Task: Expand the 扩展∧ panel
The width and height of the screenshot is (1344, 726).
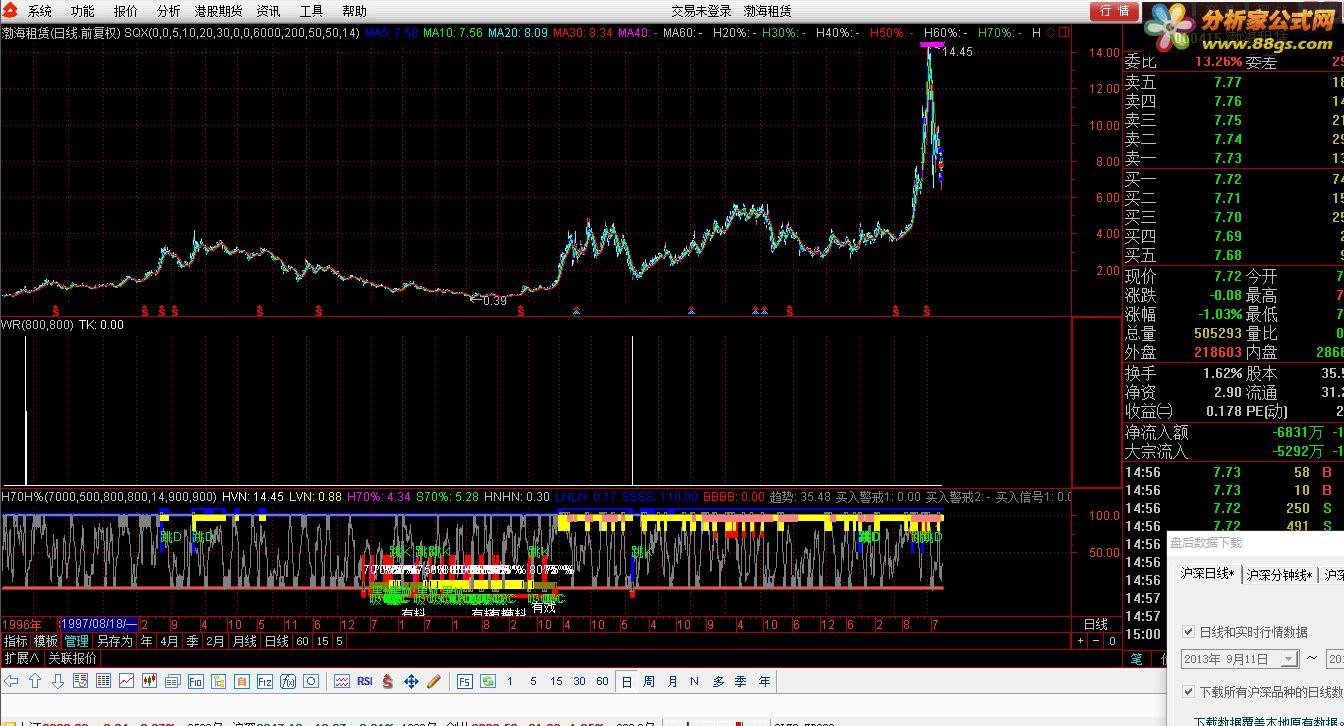Action: point(21,658)
